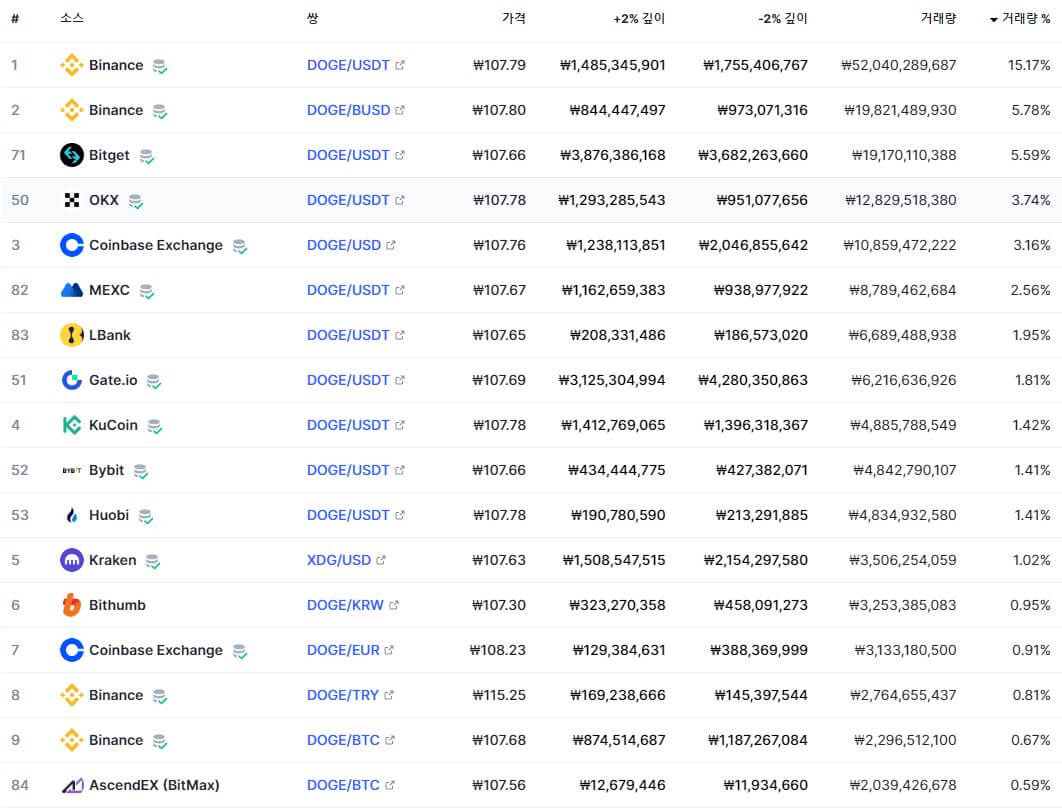This screenshot has width=1062, height=811.
Task: Click the KuCoin exchange logo
Action: click(72, 425)
